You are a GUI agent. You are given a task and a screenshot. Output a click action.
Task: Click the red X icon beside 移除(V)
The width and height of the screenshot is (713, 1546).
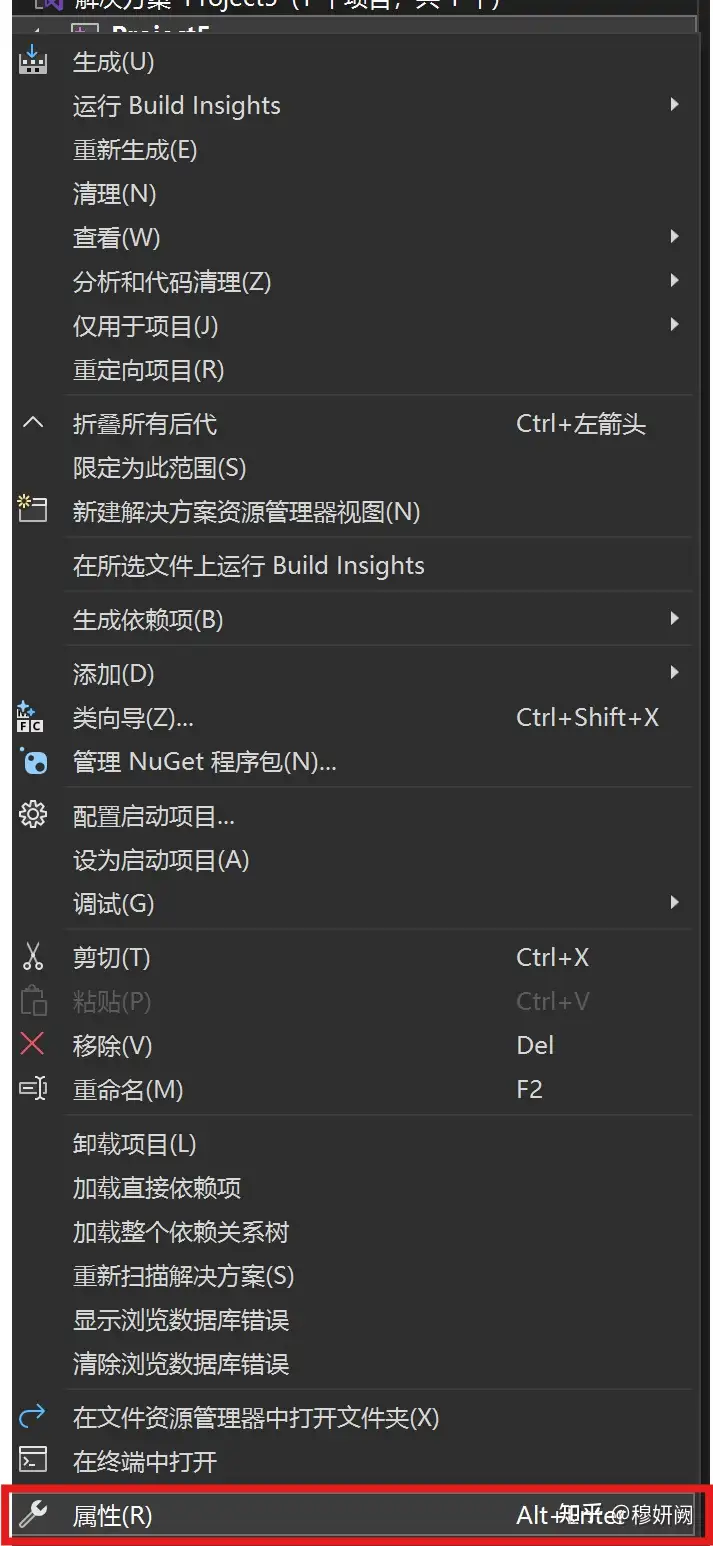(x=33, y=1045)
